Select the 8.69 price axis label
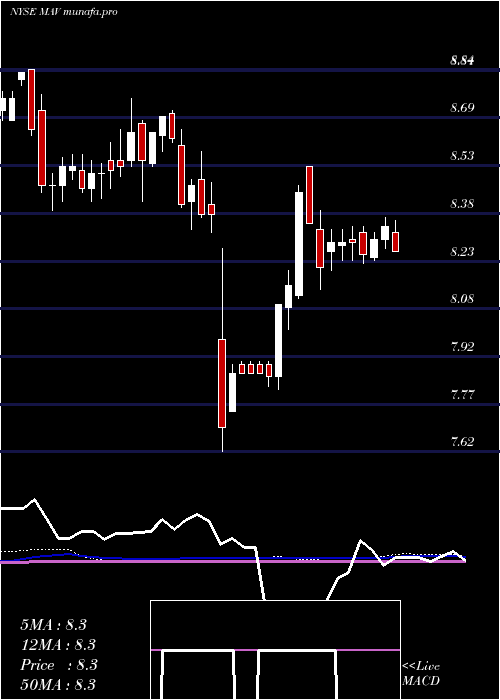The height and width of the screenshot is (700, 500). pyautogui.click(x=462, y=108)
